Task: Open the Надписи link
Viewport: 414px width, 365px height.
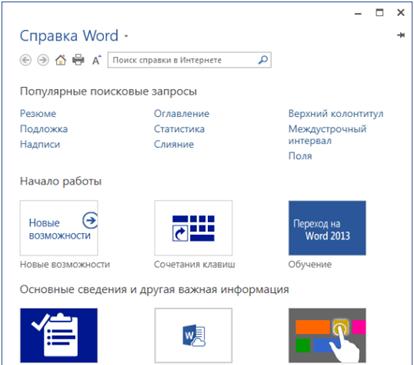Action: pyautogui.click(x=40, y=144)
